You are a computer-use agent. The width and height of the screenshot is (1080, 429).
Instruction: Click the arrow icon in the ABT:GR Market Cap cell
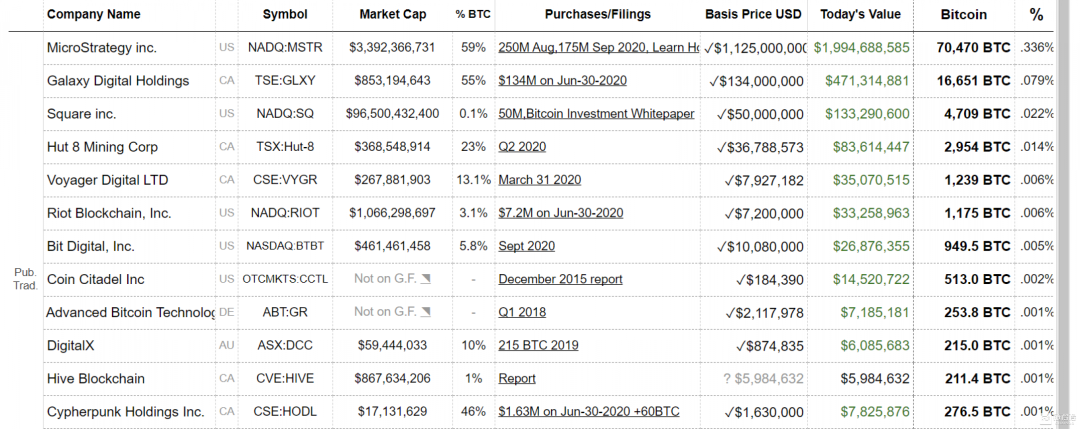click(426, 312)
